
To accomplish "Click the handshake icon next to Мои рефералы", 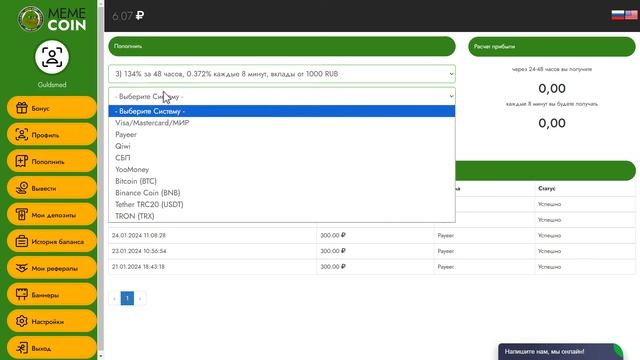I will point(22,268).
